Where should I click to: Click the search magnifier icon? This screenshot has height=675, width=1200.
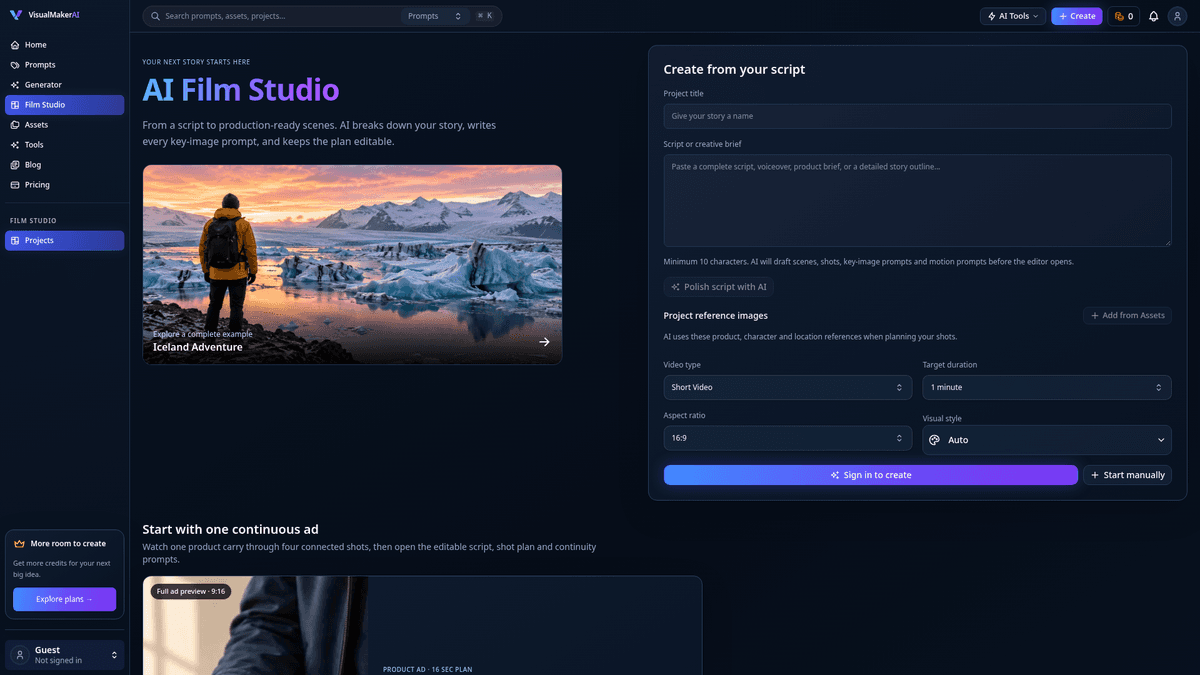(x=155, y=16)
